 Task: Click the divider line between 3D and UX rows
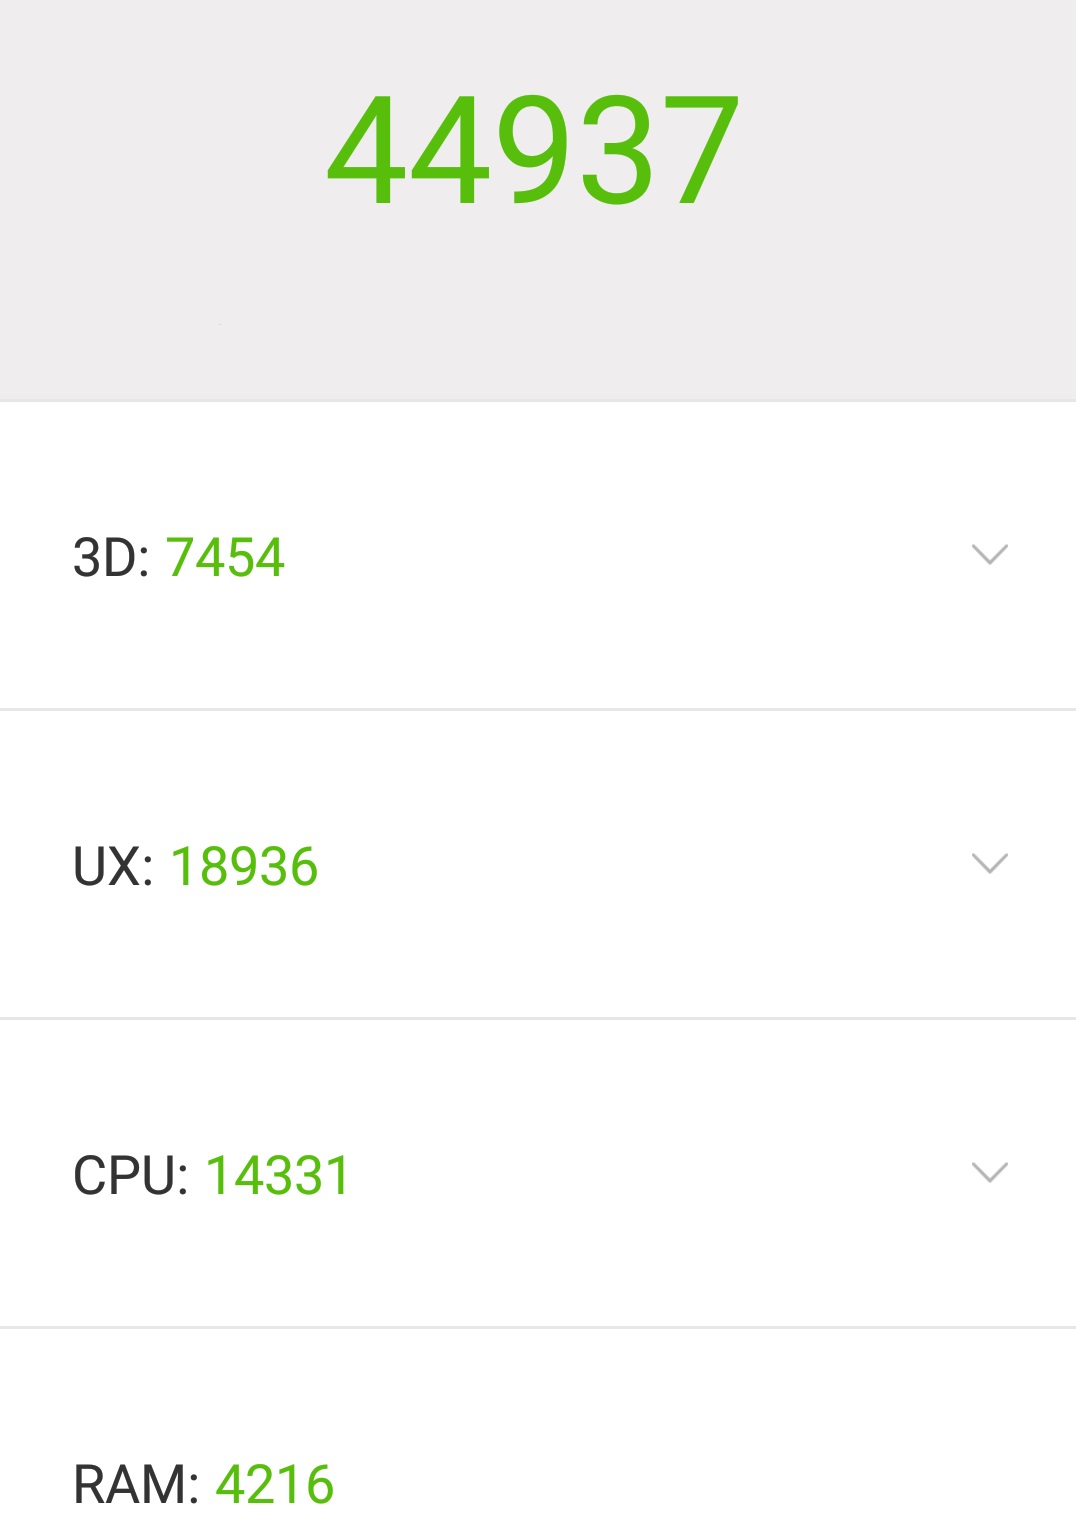(538, 709)
